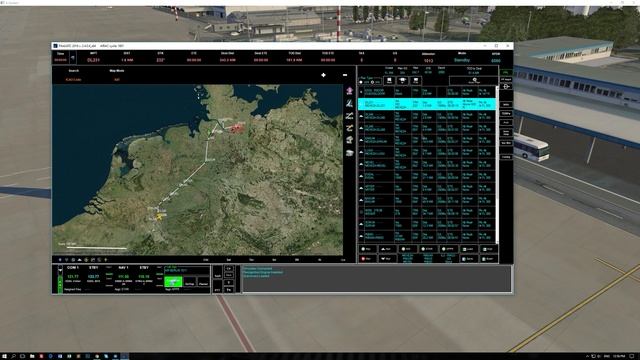Click the first icon in the toolbar below the map

[60, 260]
